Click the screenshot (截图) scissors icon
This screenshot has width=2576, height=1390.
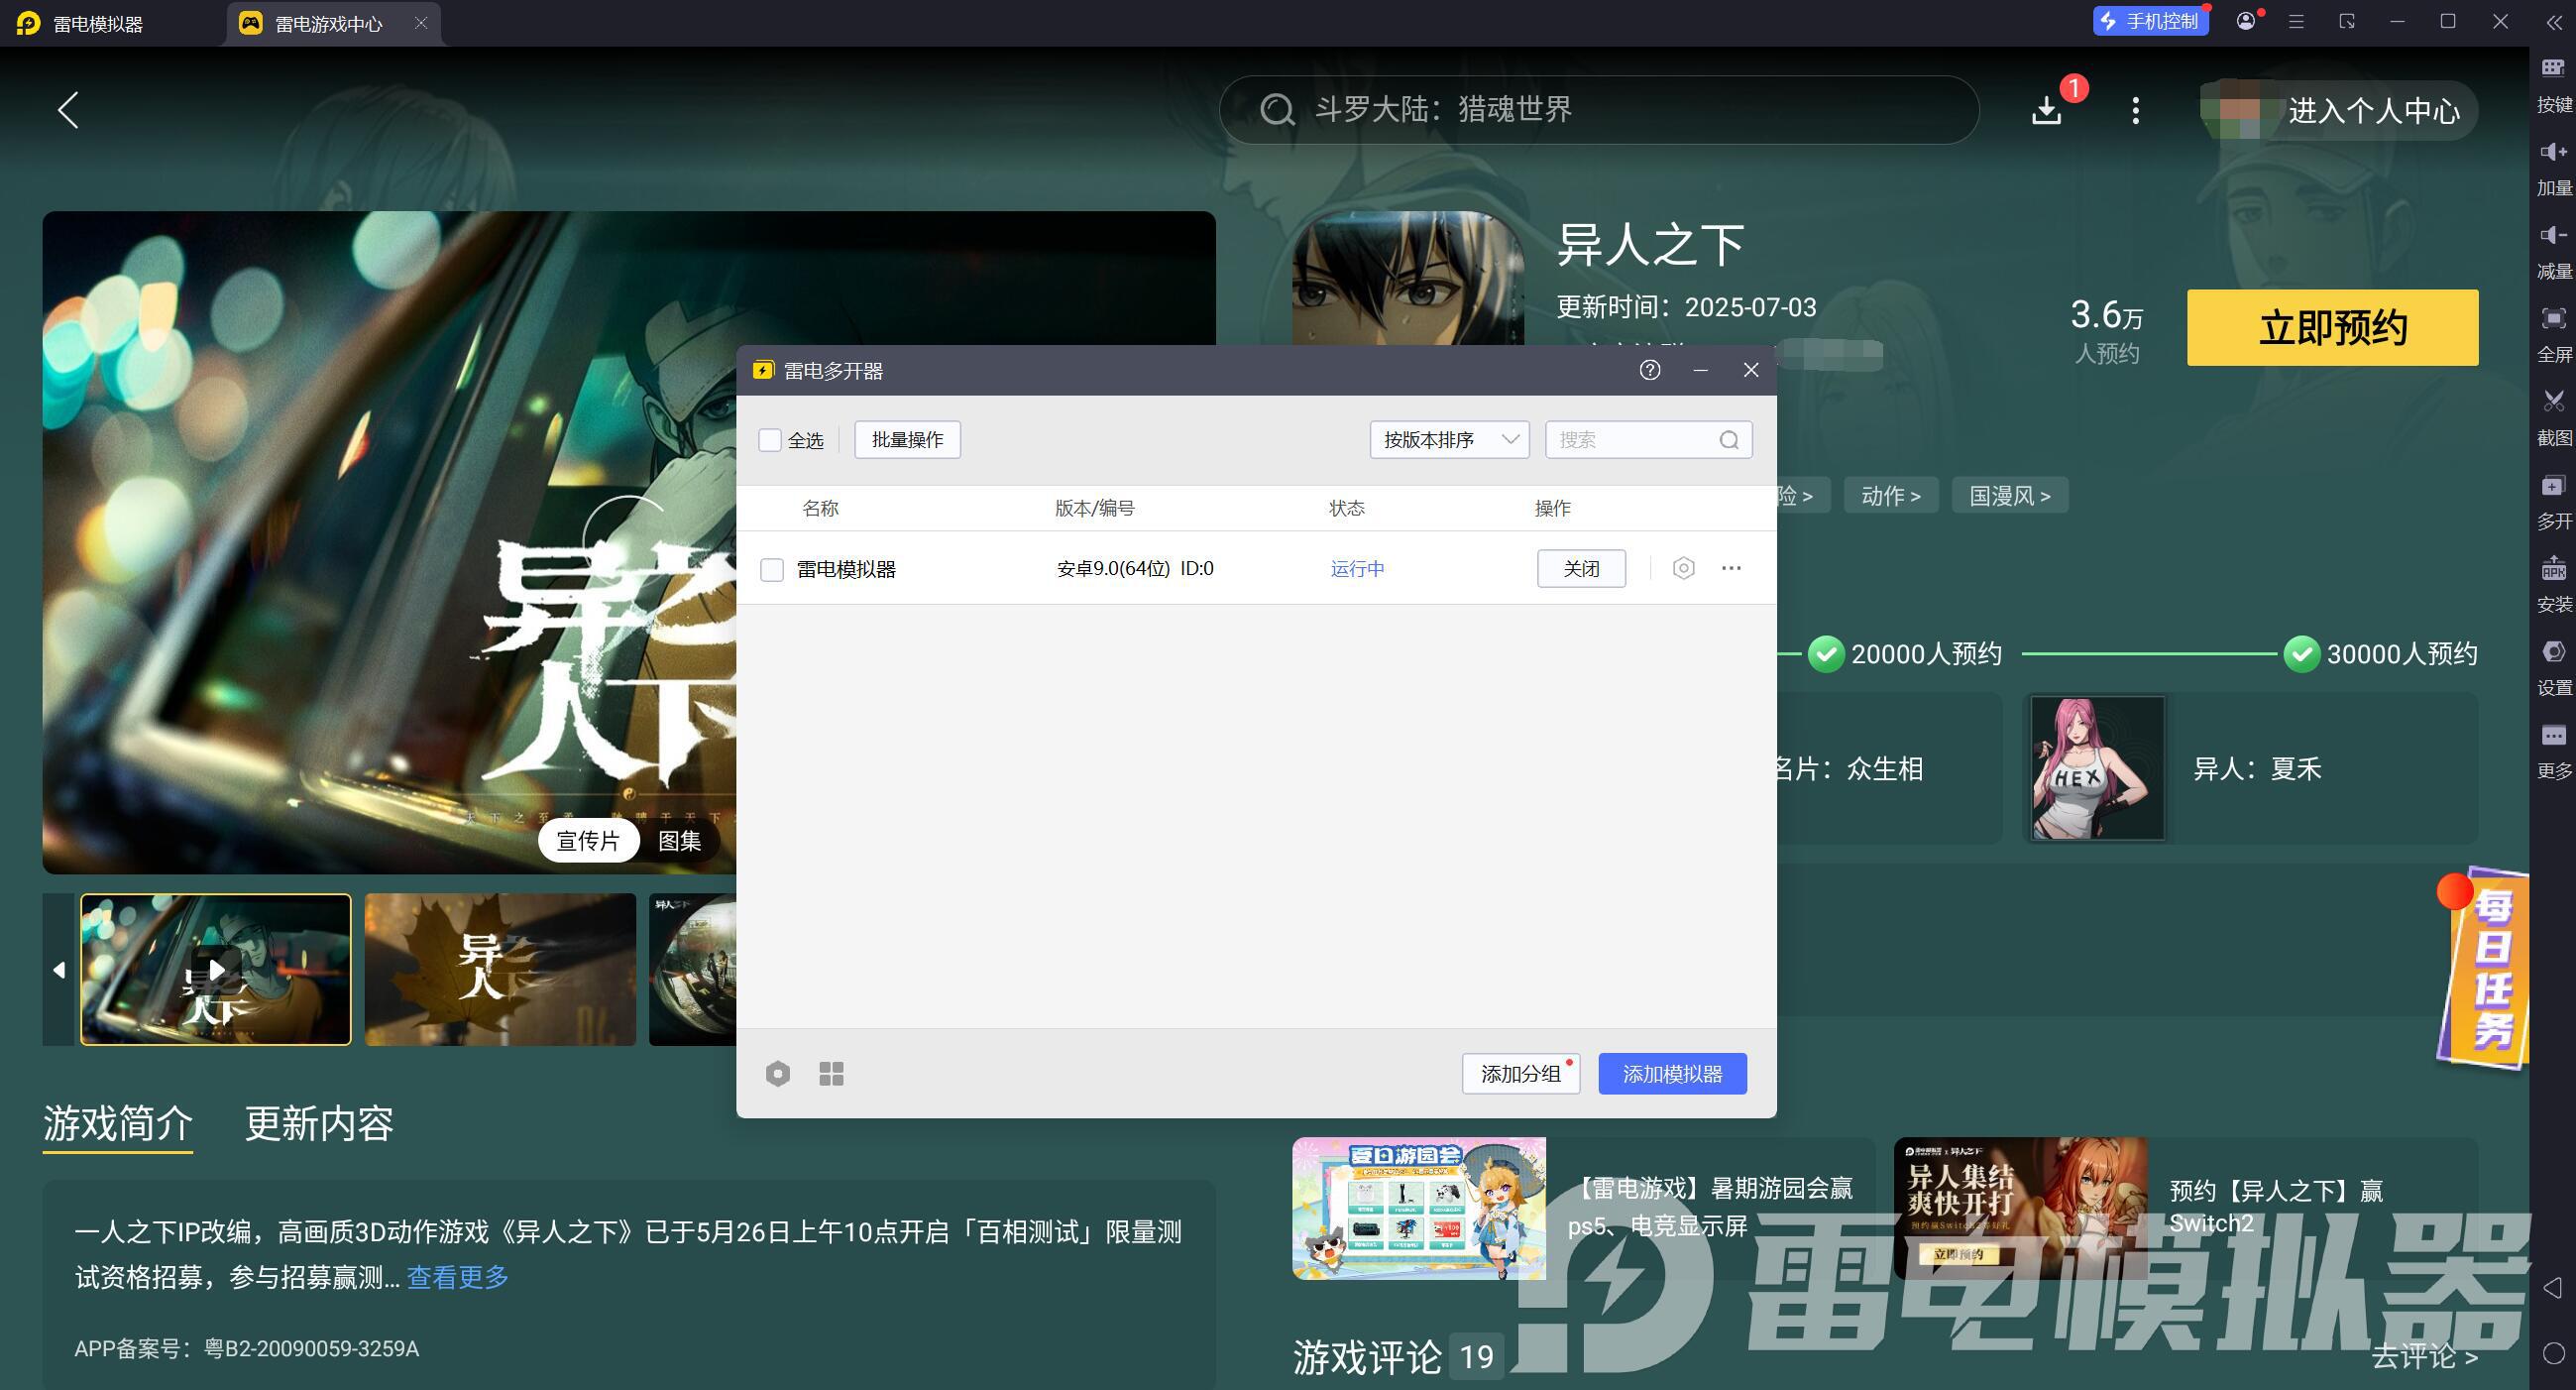pos(2553,402)
